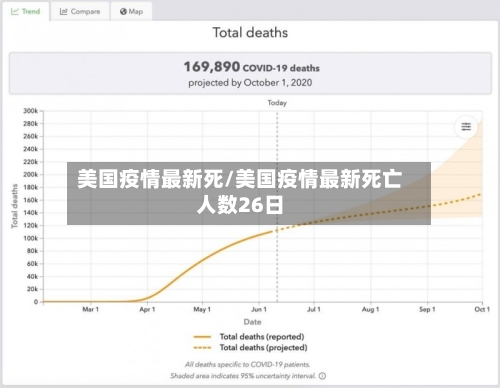Click the 'Apr 1' axis label
The height and width of the screenshot is (388, 500).
click(x=147, y=310)
